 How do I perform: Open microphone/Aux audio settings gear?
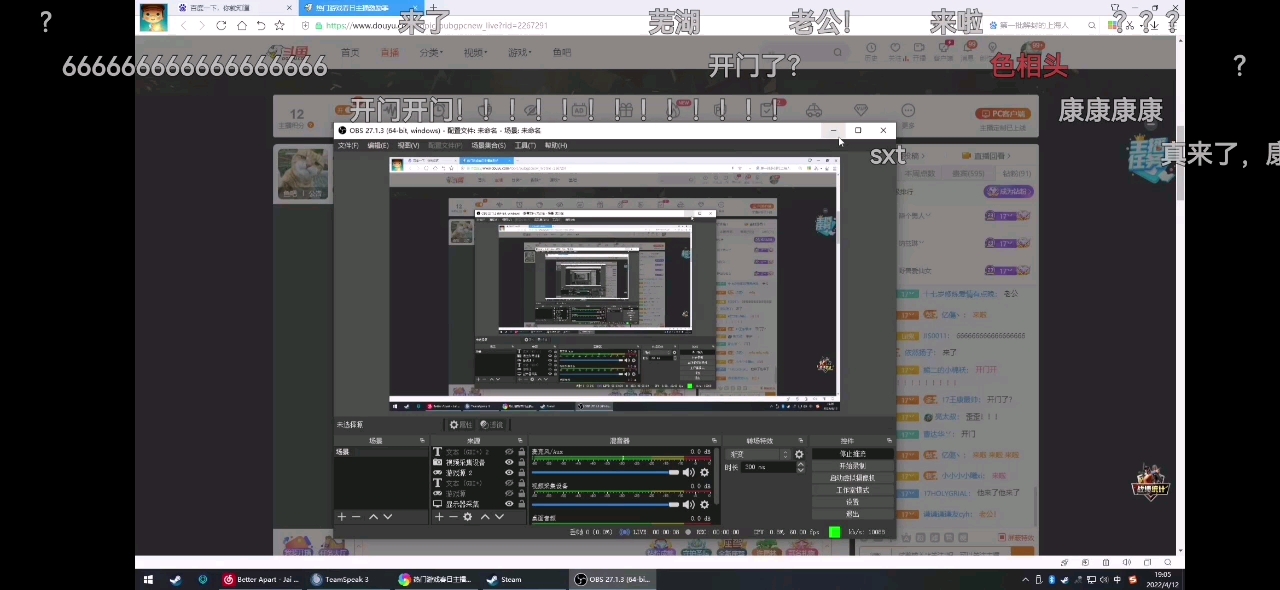pyautogui.click(x=705, y=472)
